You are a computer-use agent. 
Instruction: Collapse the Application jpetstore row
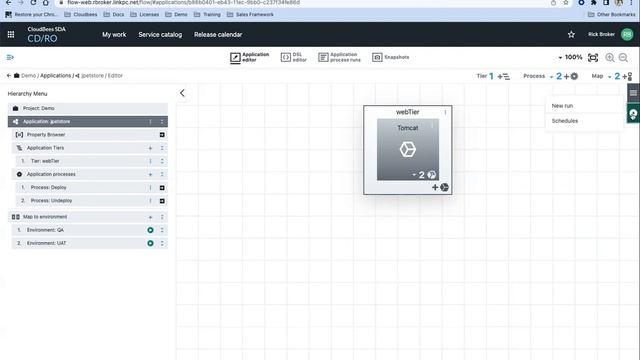162,122
